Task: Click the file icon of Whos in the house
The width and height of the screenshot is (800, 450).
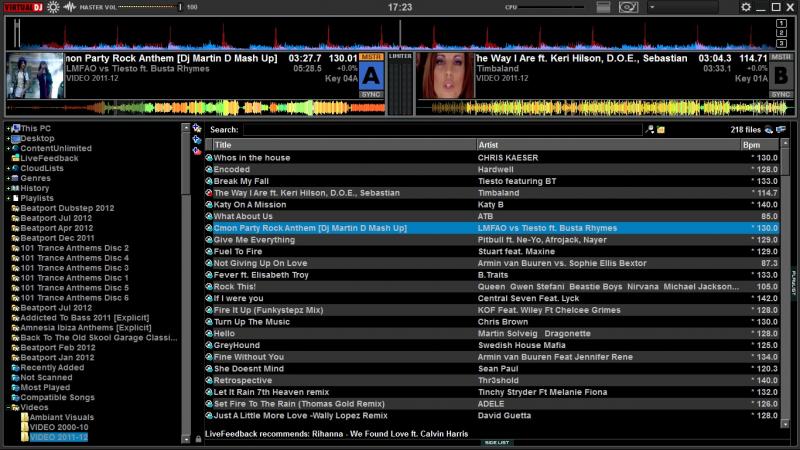Action: coord(209,158)
